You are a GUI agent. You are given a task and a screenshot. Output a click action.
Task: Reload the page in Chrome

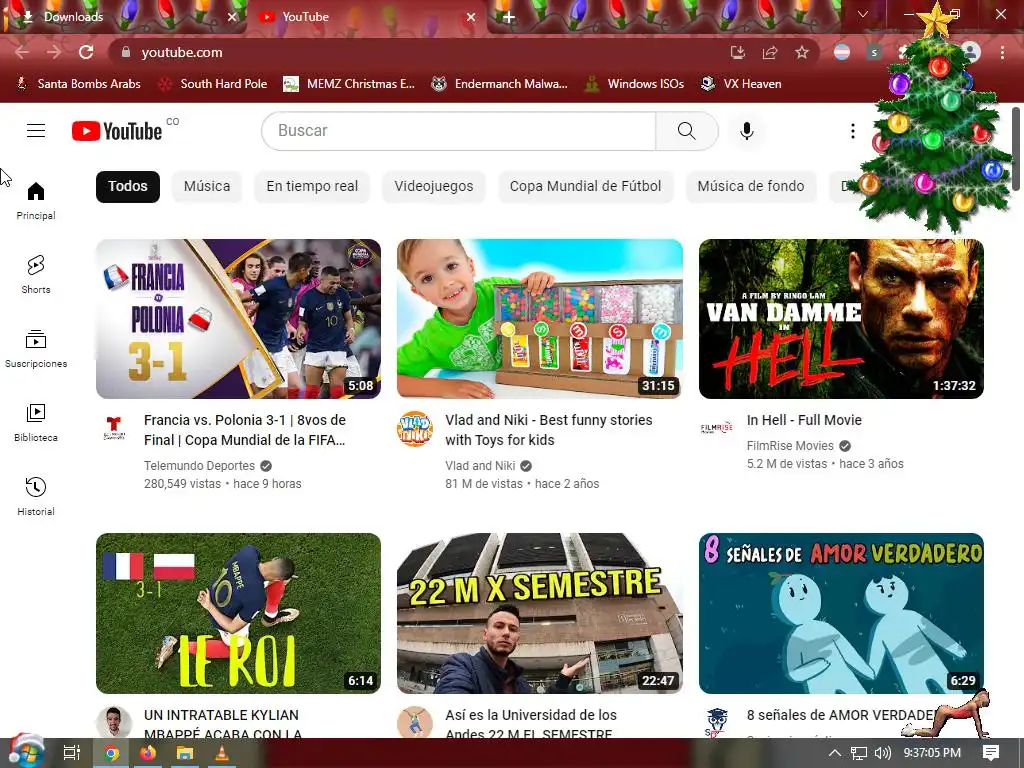point(86,52)
